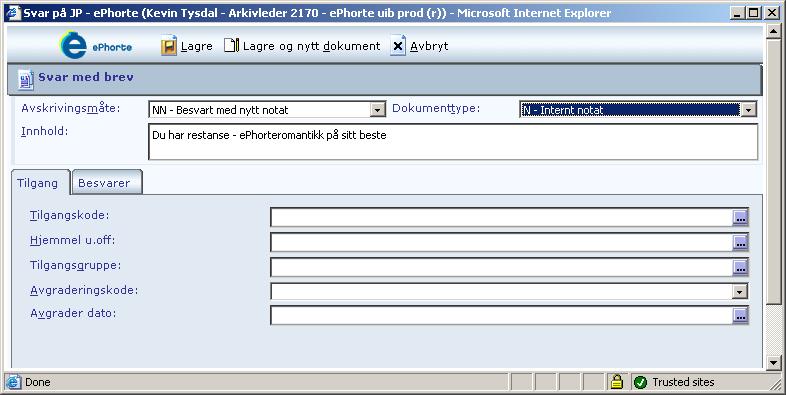This screenshot has width=786, height=395.
Task: Click the vertical scrollbar down arrow
Action: coord(773,362)
